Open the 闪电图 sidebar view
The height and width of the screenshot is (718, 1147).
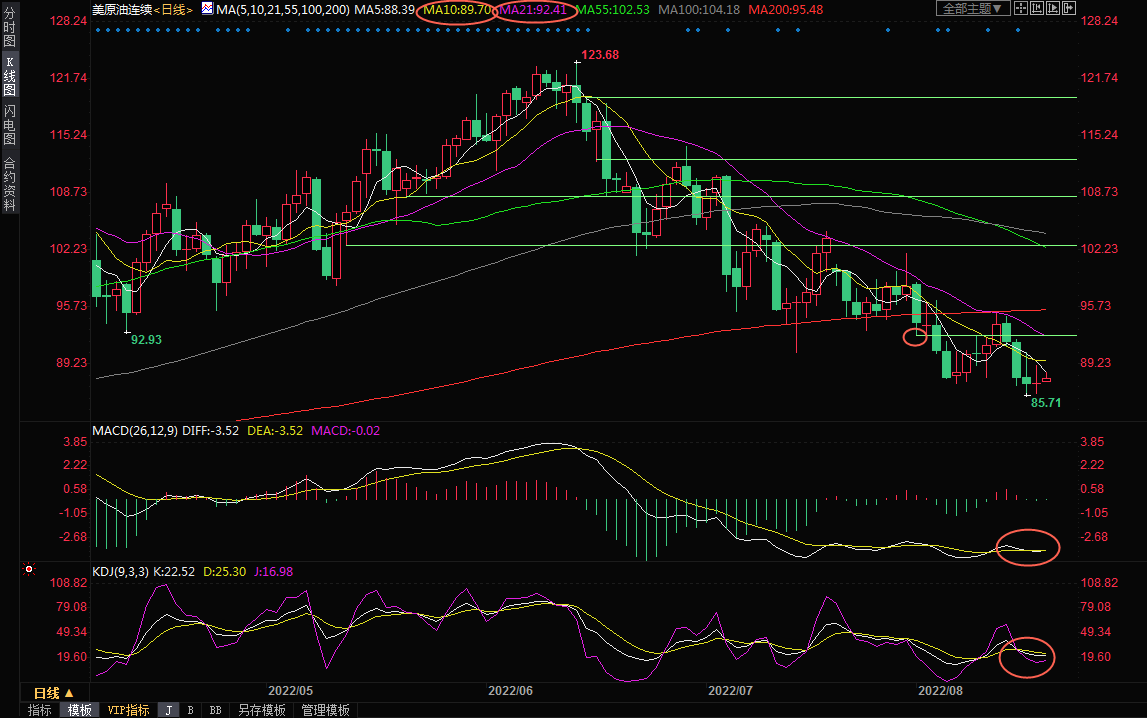(x=9, y=124)
